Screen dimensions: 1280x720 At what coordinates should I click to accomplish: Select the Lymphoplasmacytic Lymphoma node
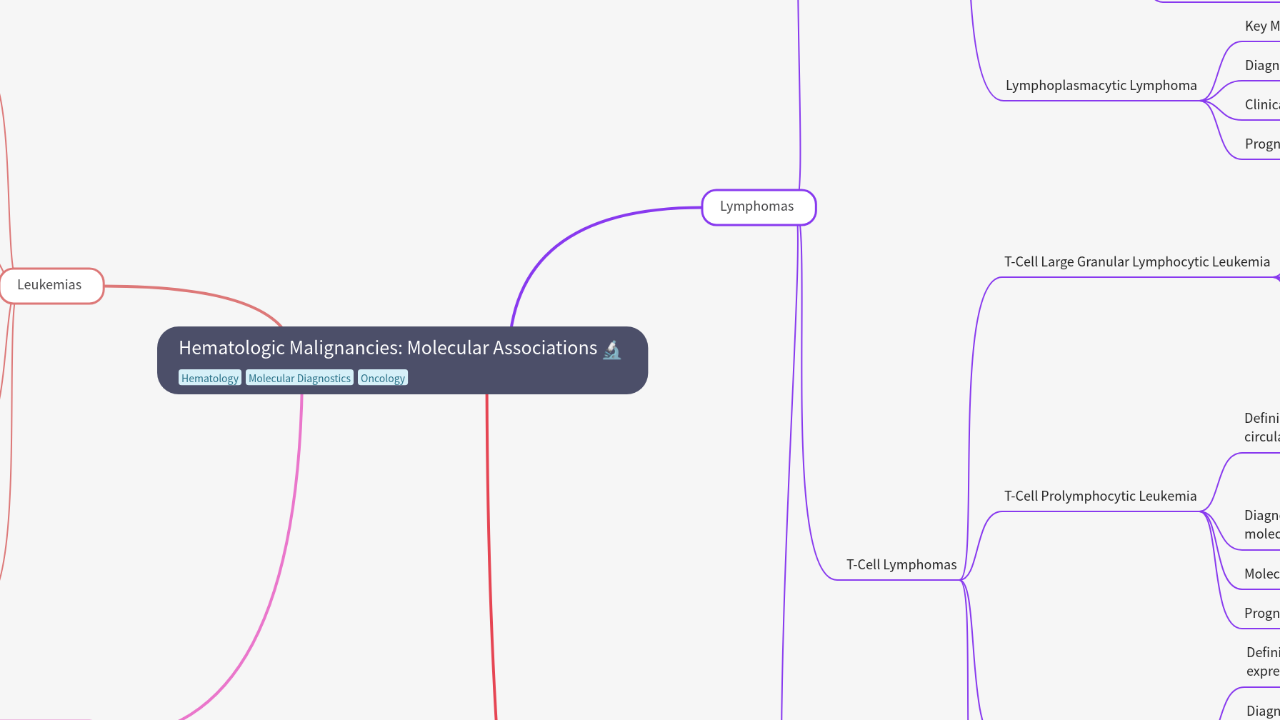point(1101,86)
